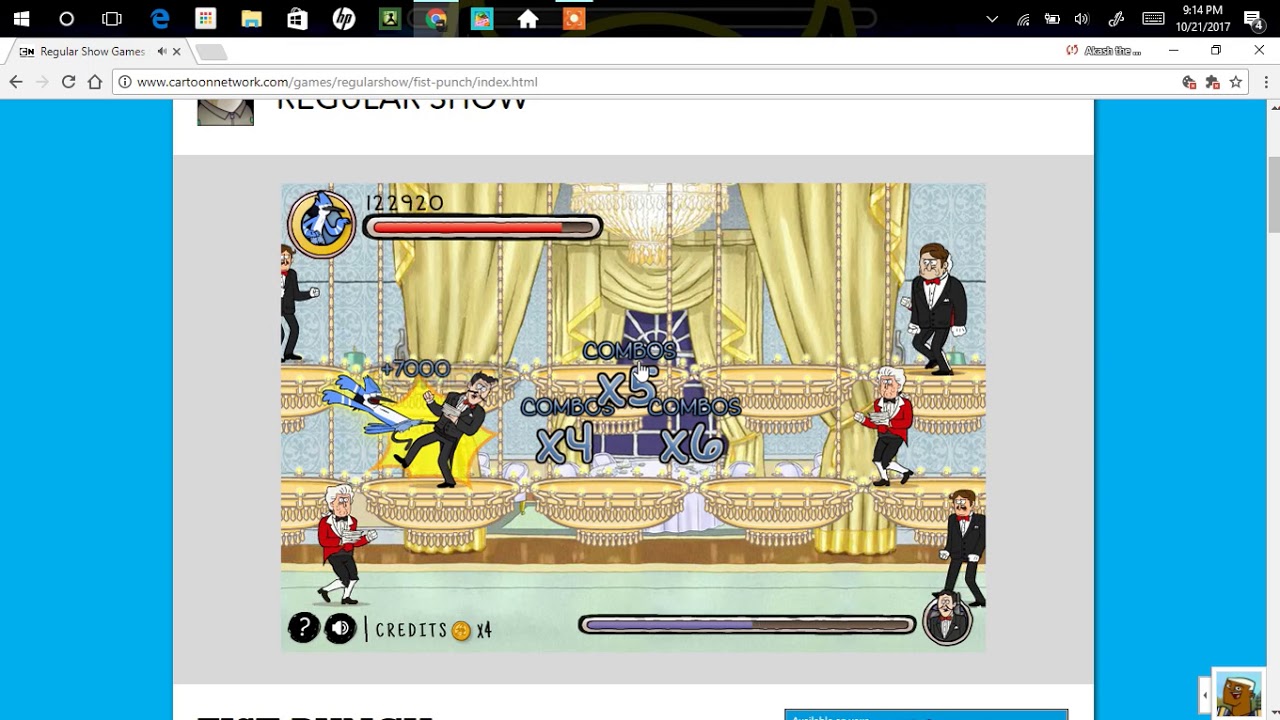This screenshot has height=720, width=1280.
Task: Mute the game sound speaker button
Action: [340, 628]
